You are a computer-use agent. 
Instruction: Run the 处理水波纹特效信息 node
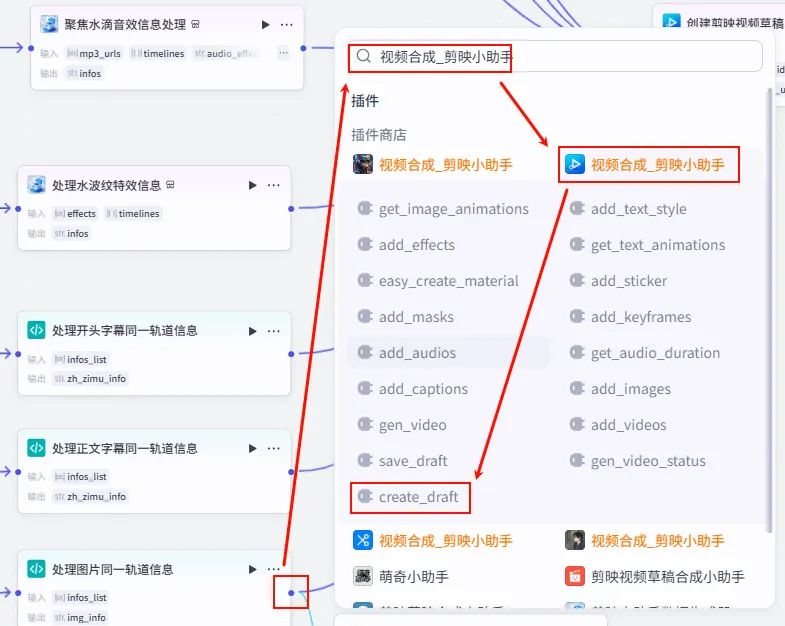tap(253, 185)
